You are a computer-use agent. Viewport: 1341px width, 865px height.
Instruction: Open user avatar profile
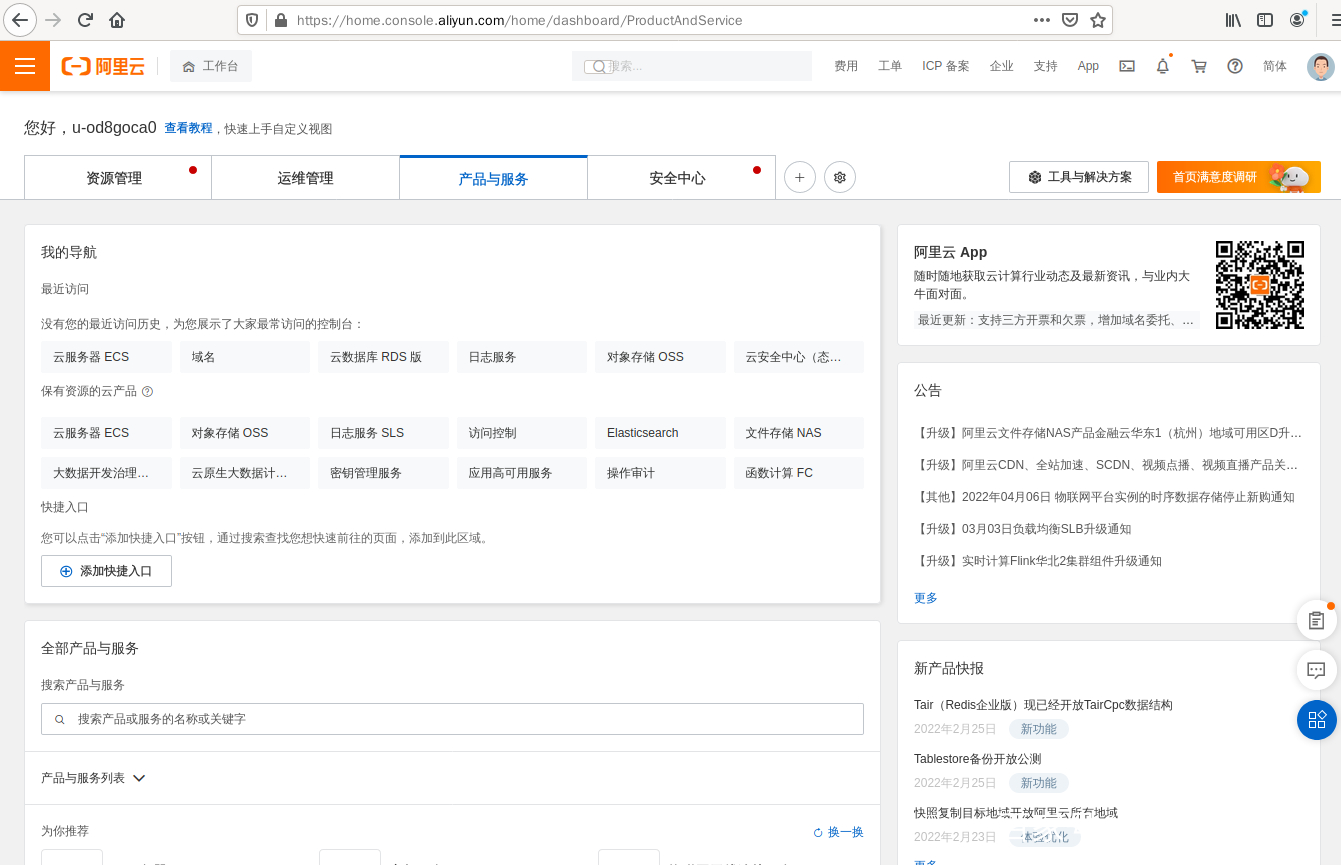[1320, 66]
